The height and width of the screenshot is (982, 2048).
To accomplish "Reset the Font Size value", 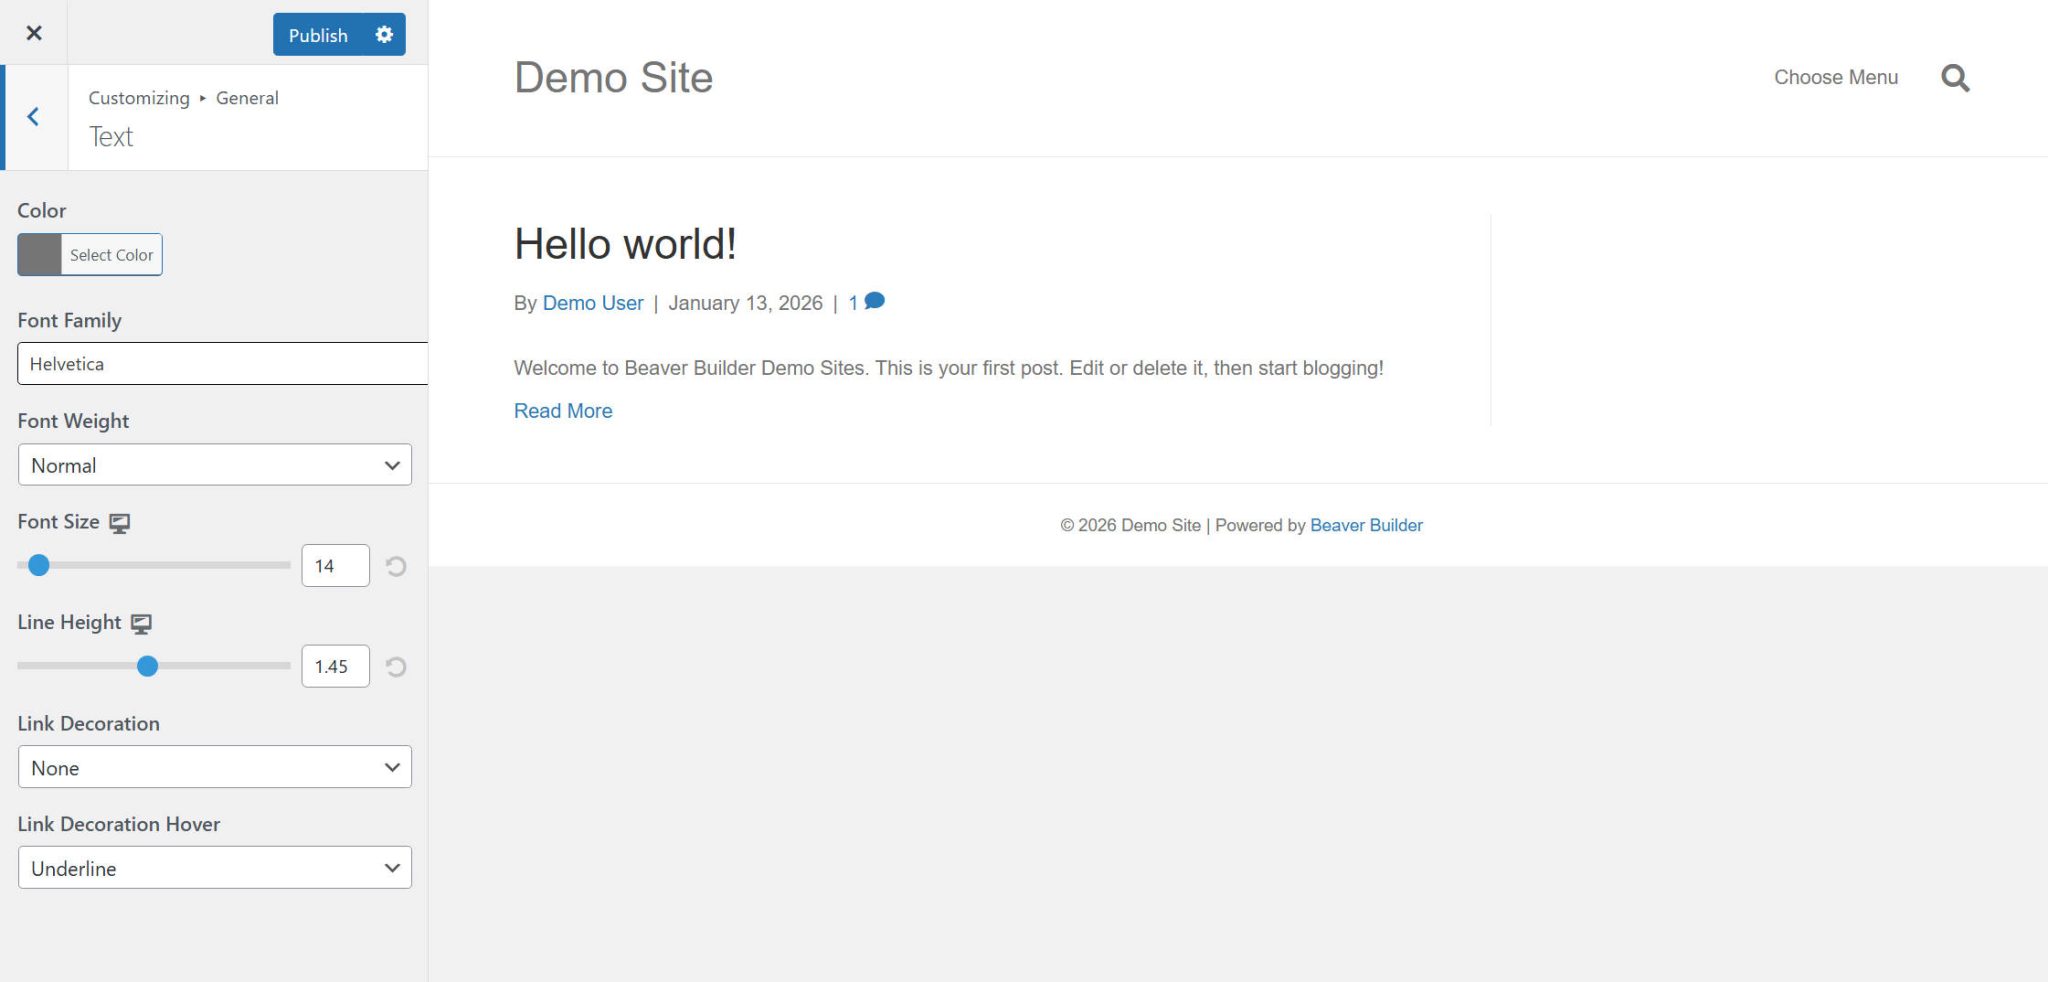I will (396, 566).
